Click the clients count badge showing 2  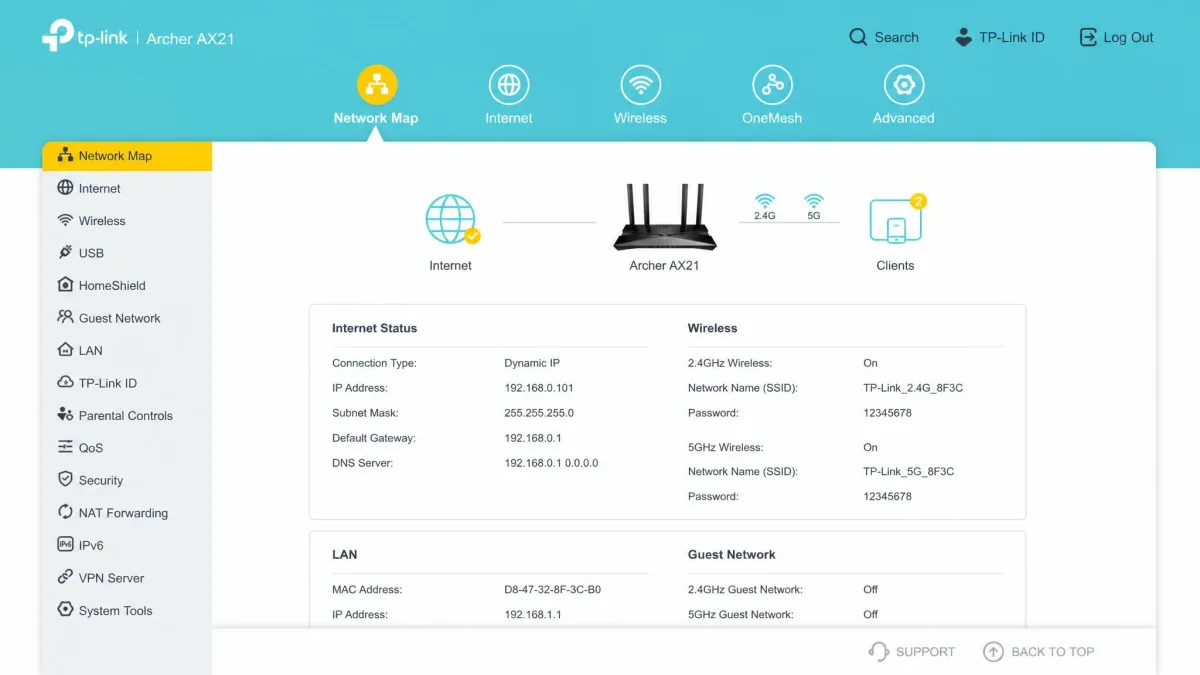(x=918, y=201)
